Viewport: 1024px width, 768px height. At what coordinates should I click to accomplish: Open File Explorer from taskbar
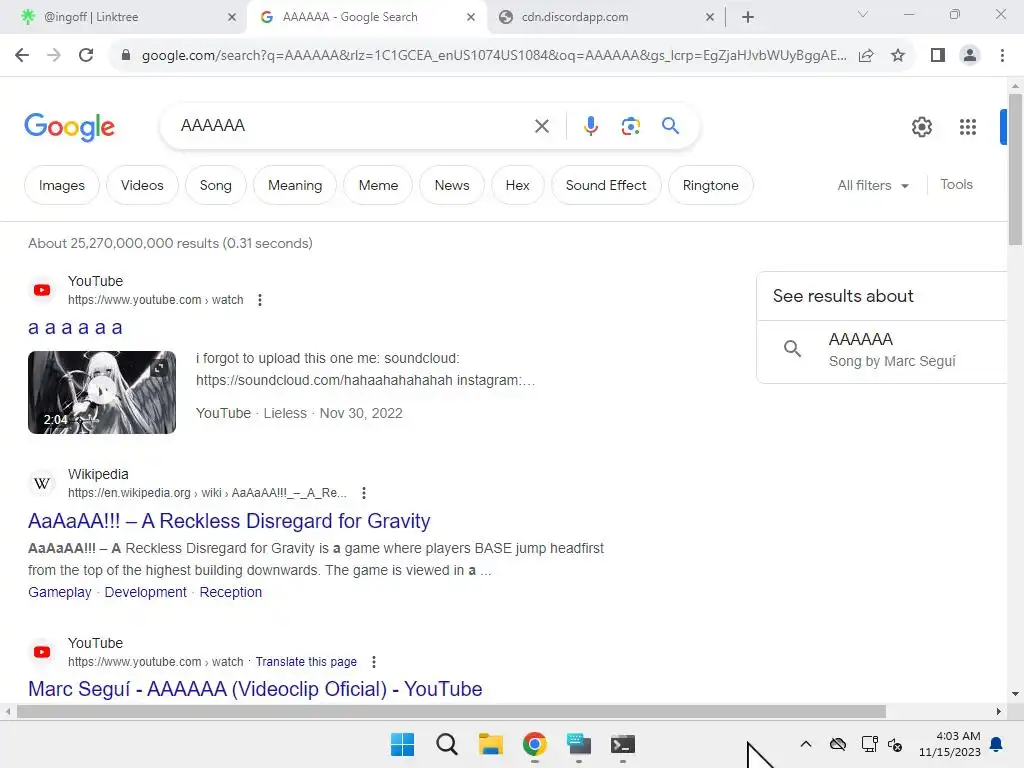(x=490, y=744)
